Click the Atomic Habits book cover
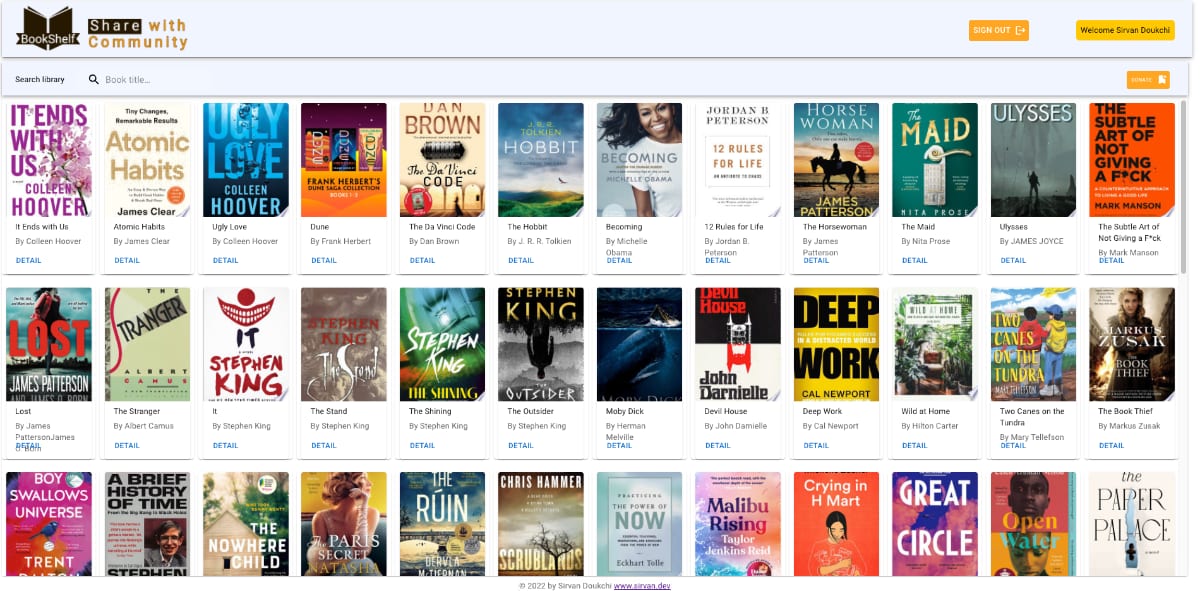This screenshot has width=1200, height=591. [147, 160]
